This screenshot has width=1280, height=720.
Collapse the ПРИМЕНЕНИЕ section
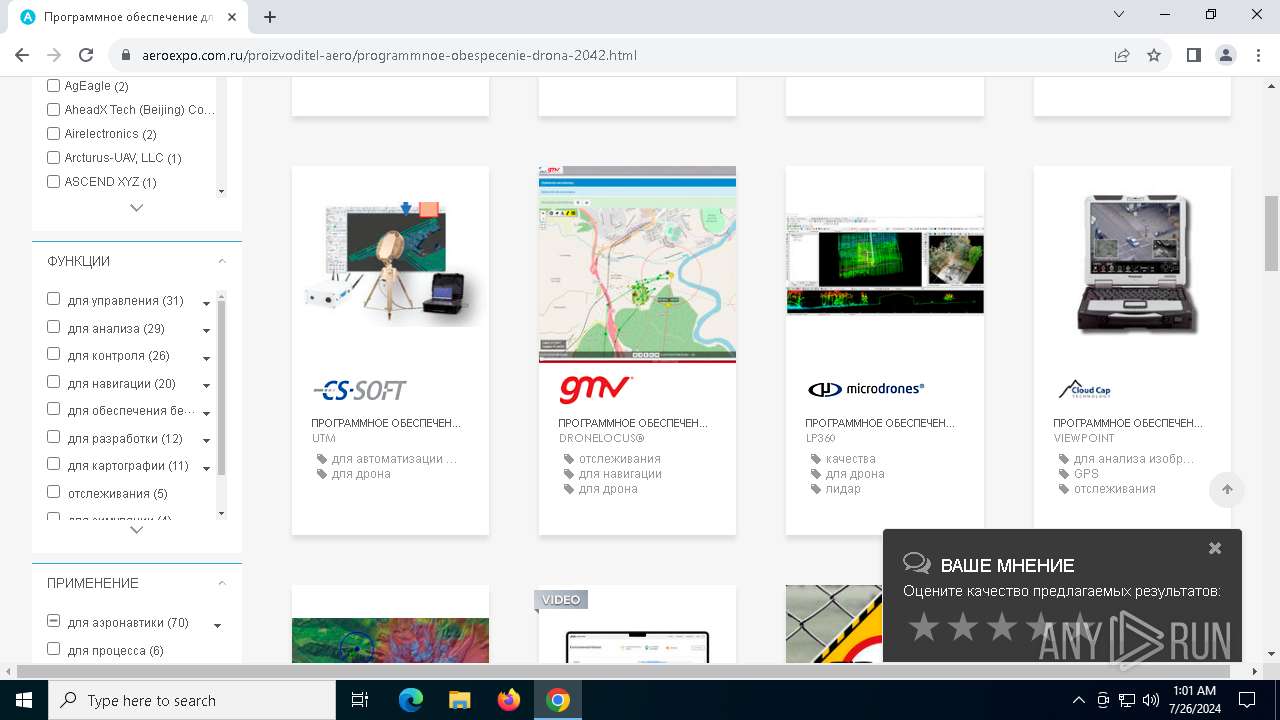click(x=222, y=583)
